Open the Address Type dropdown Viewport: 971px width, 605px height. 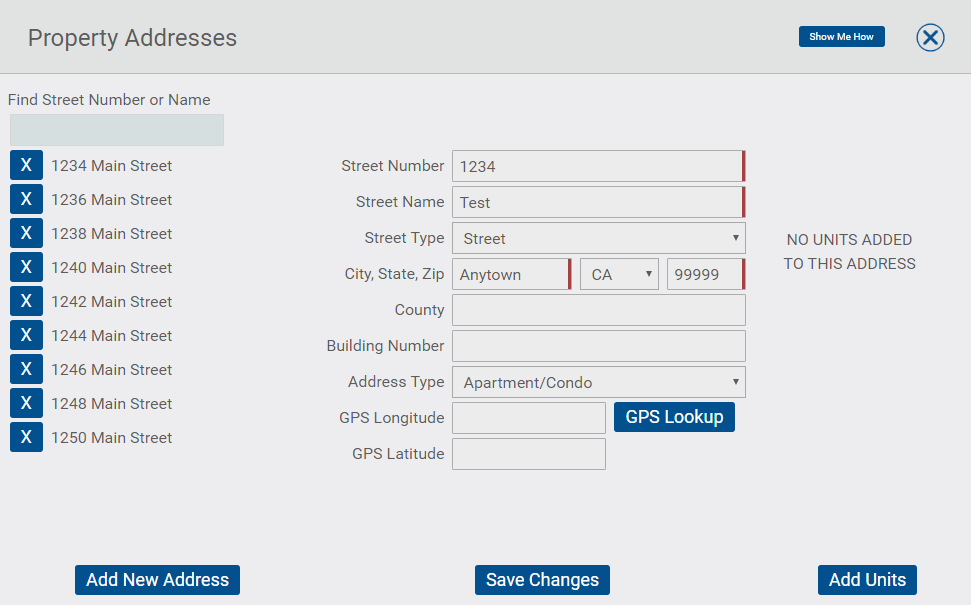pyautogui.click(x=599, y=382)
